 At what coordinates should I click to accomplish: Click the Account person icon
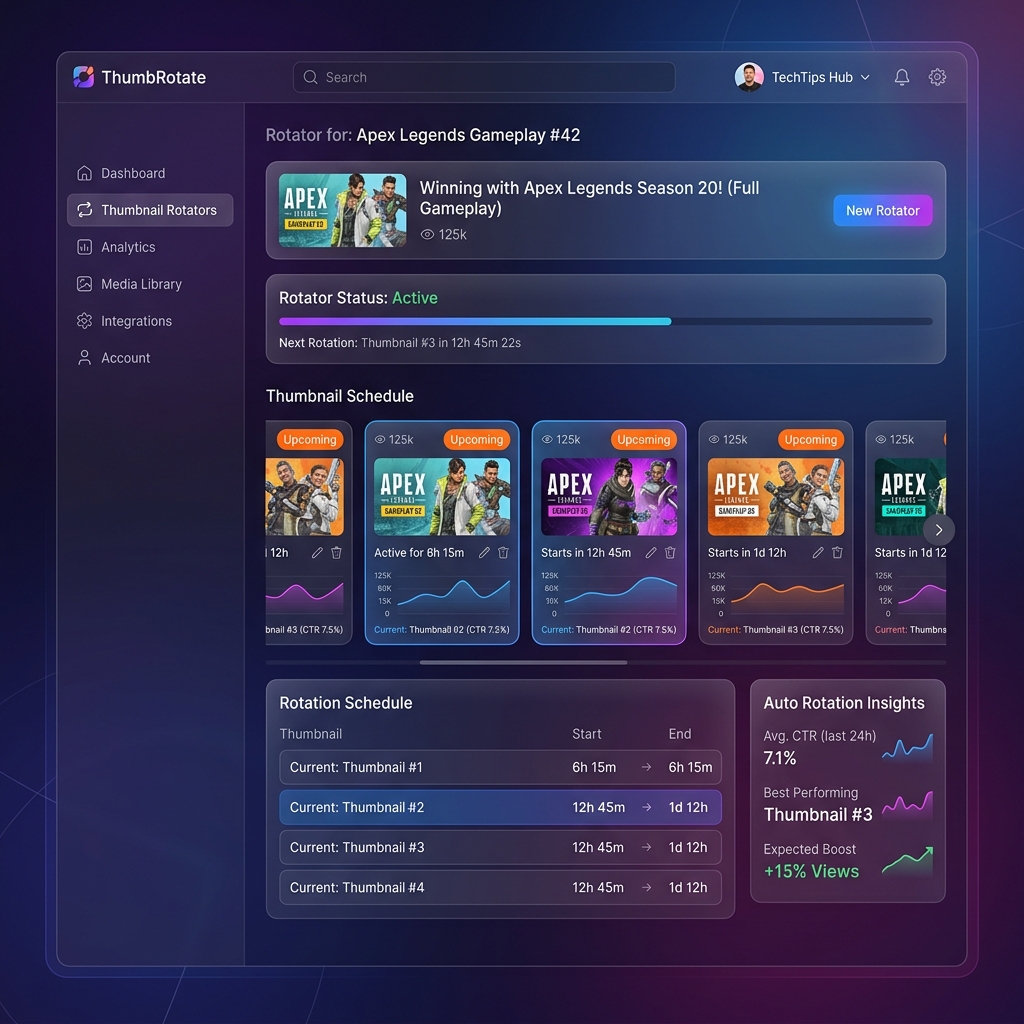84,358
